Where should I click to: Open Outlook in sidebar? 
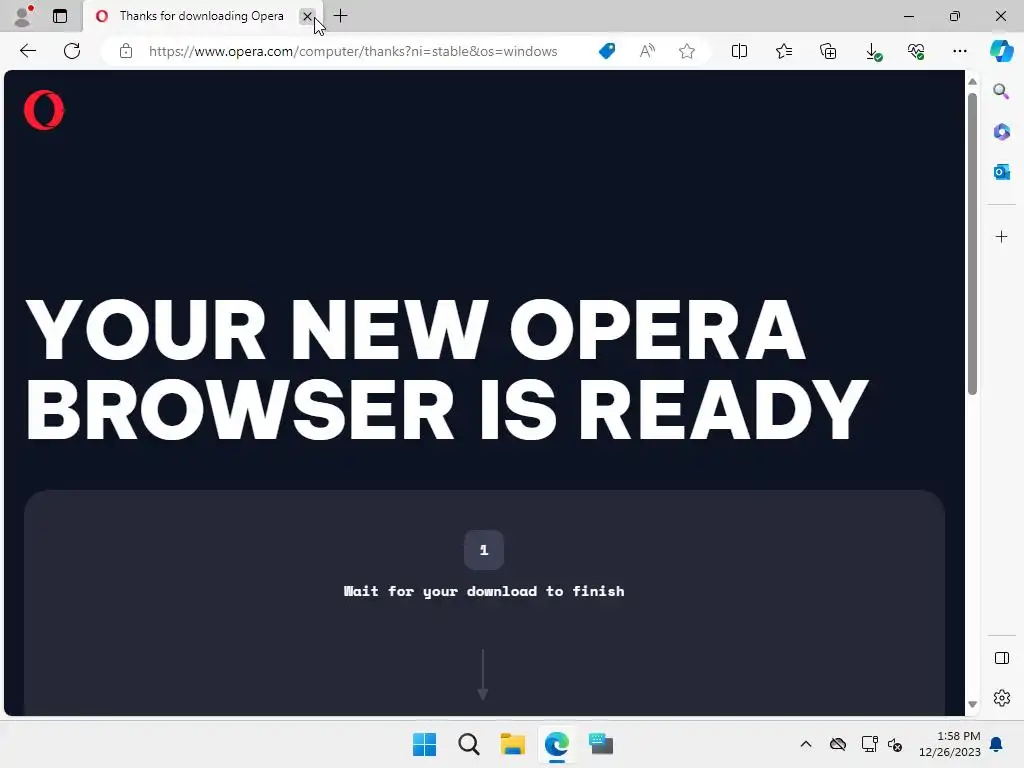click(x=1001, y=172)
